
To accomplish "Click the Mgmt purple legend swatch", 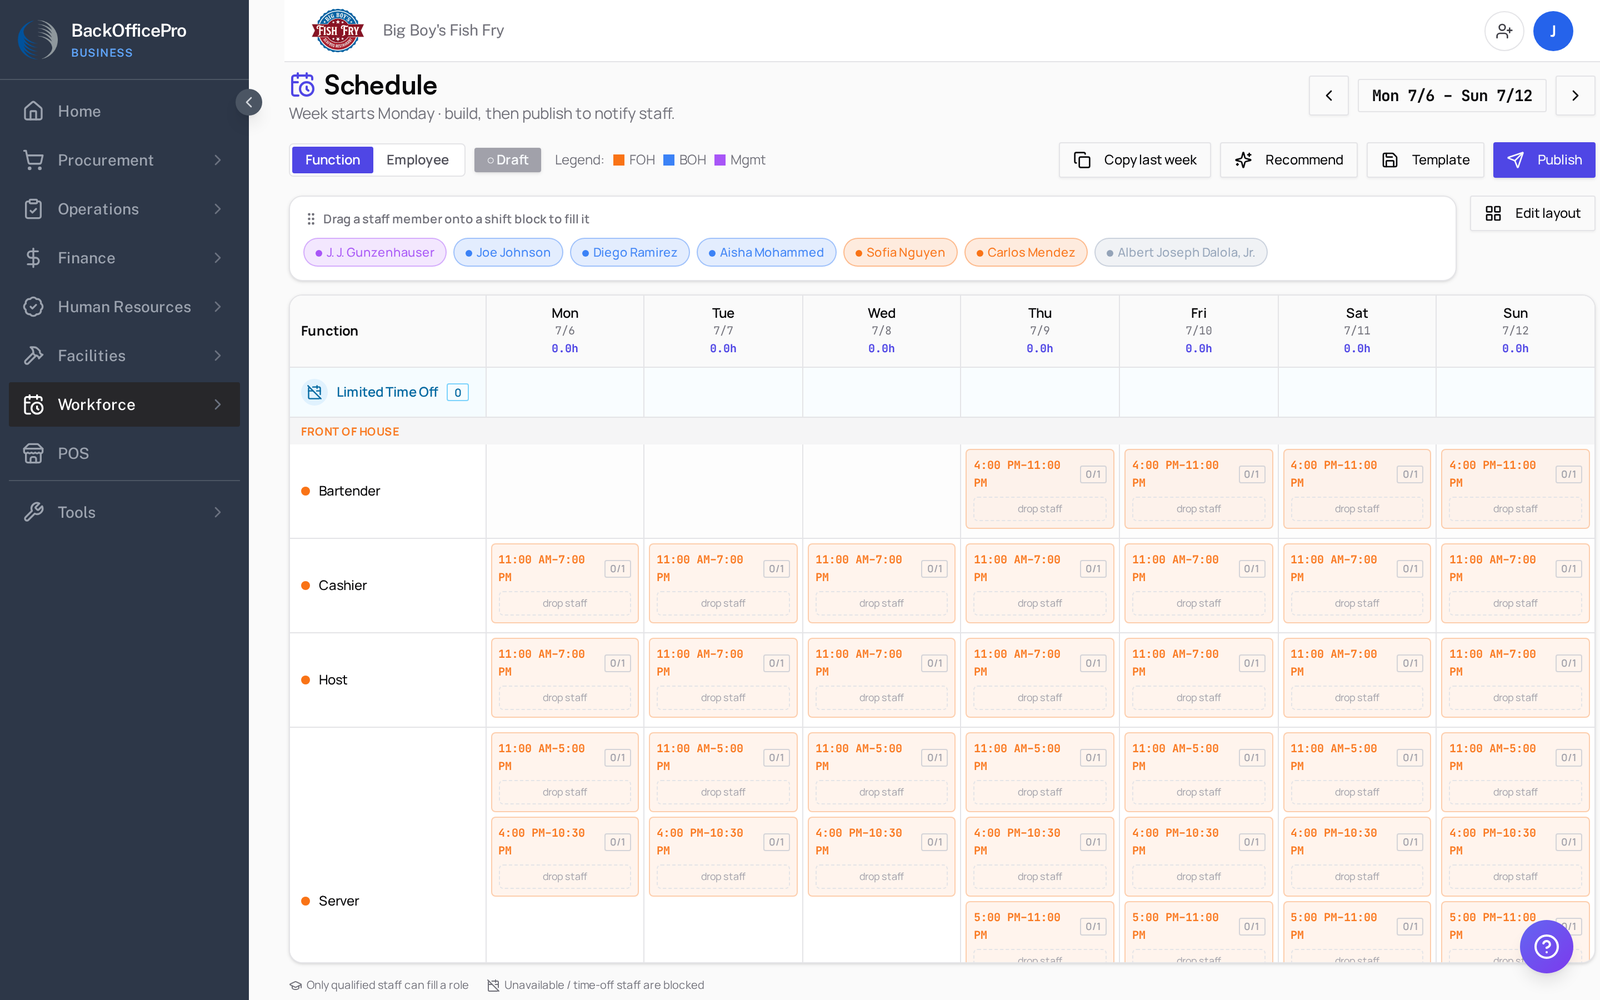I will [x=720, y=160].
